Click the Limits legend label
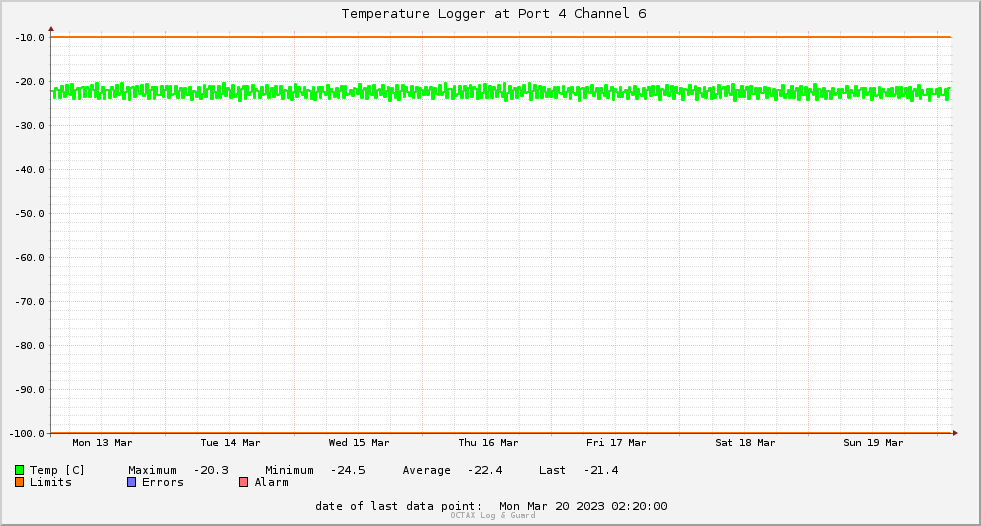The height and width of the screenshot is (526, 981). pos(51,482)
